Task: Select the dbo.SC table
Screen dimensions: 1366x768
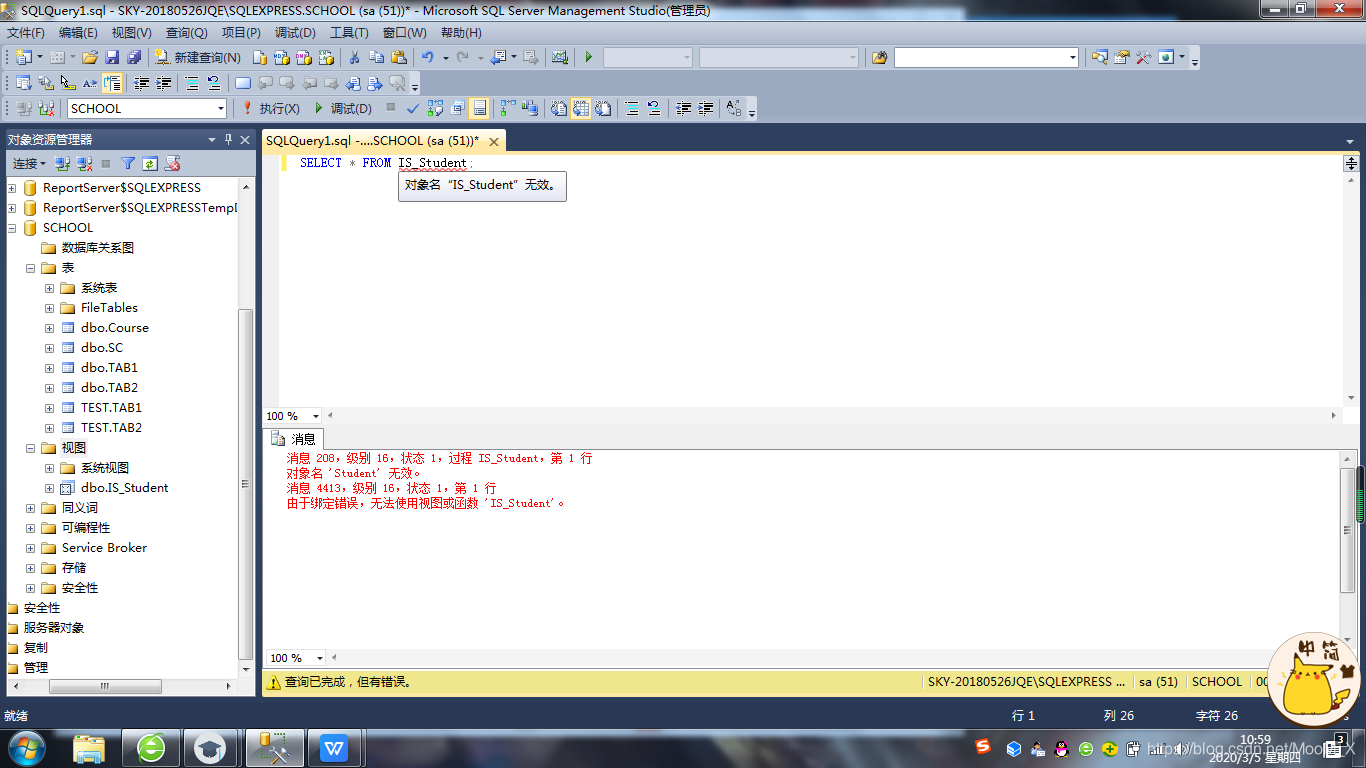Action: (x=102, y=348)
